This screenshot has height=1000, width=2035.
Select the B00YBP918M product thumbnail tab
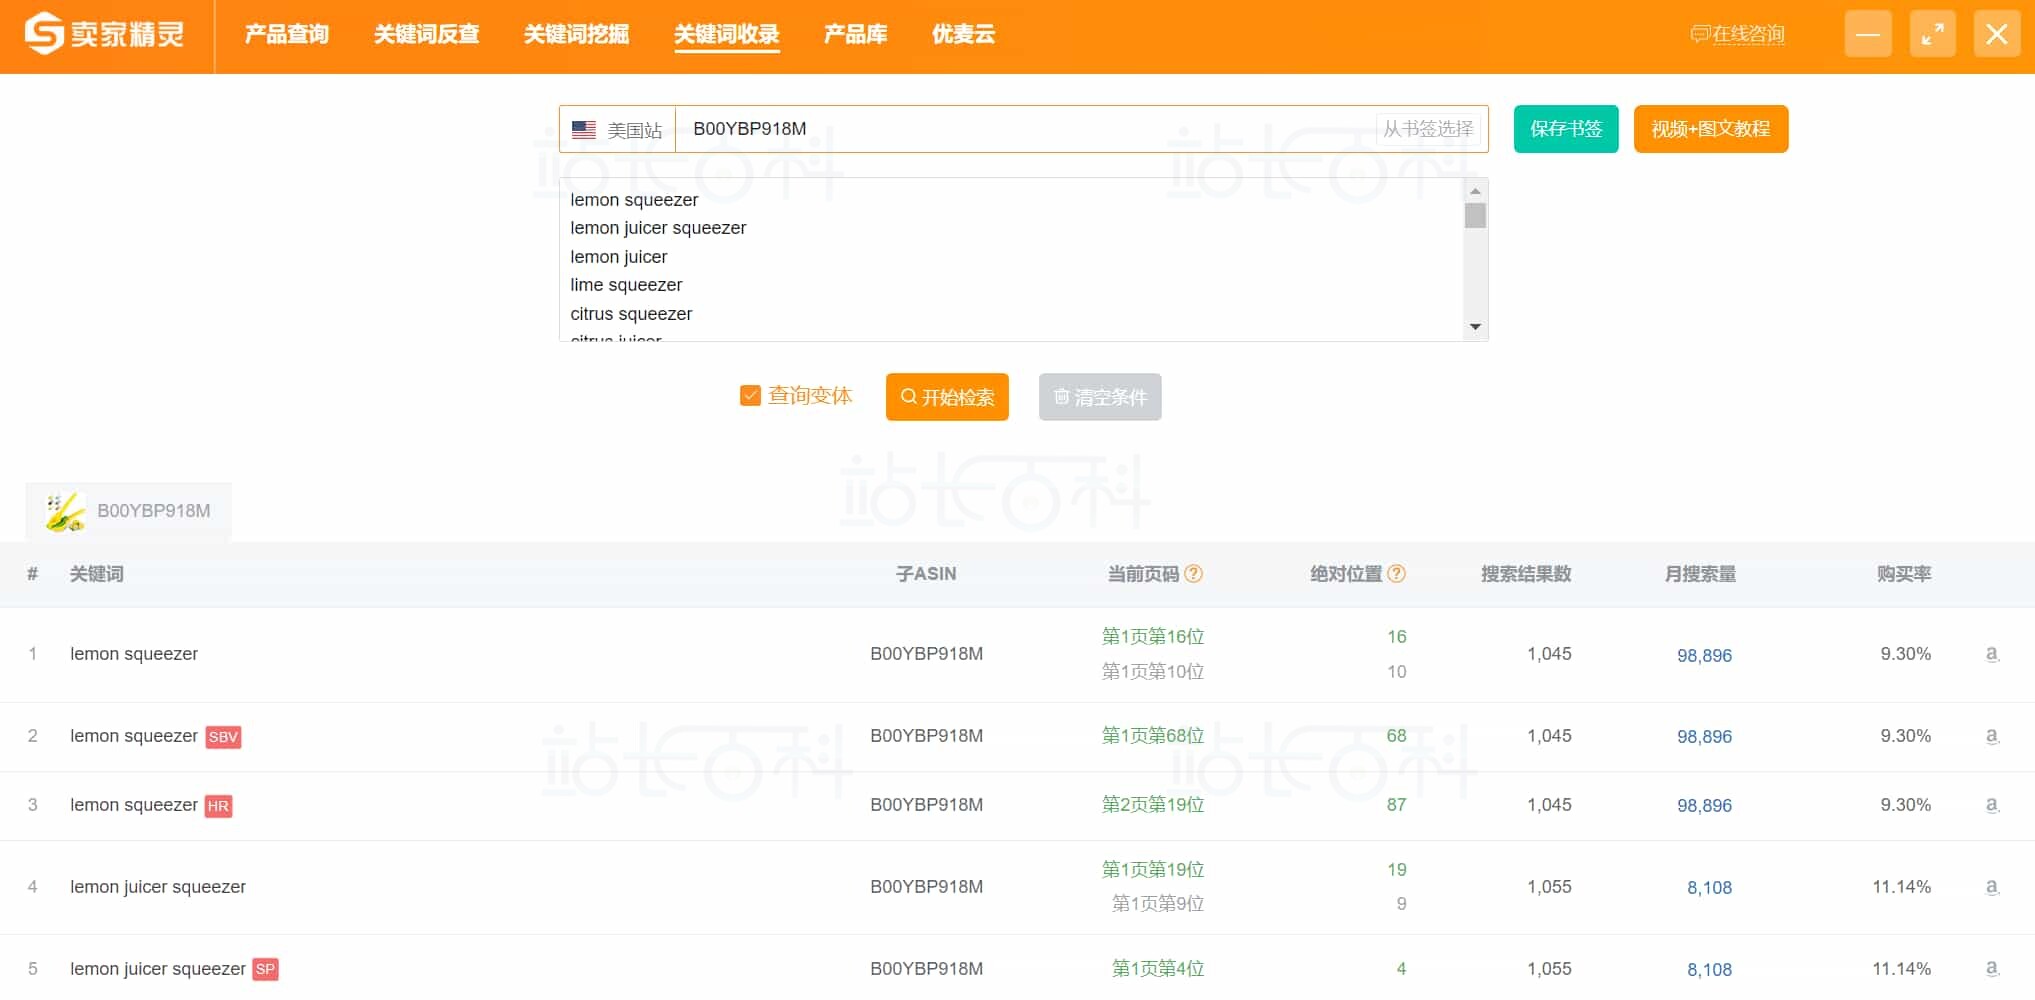128,511
